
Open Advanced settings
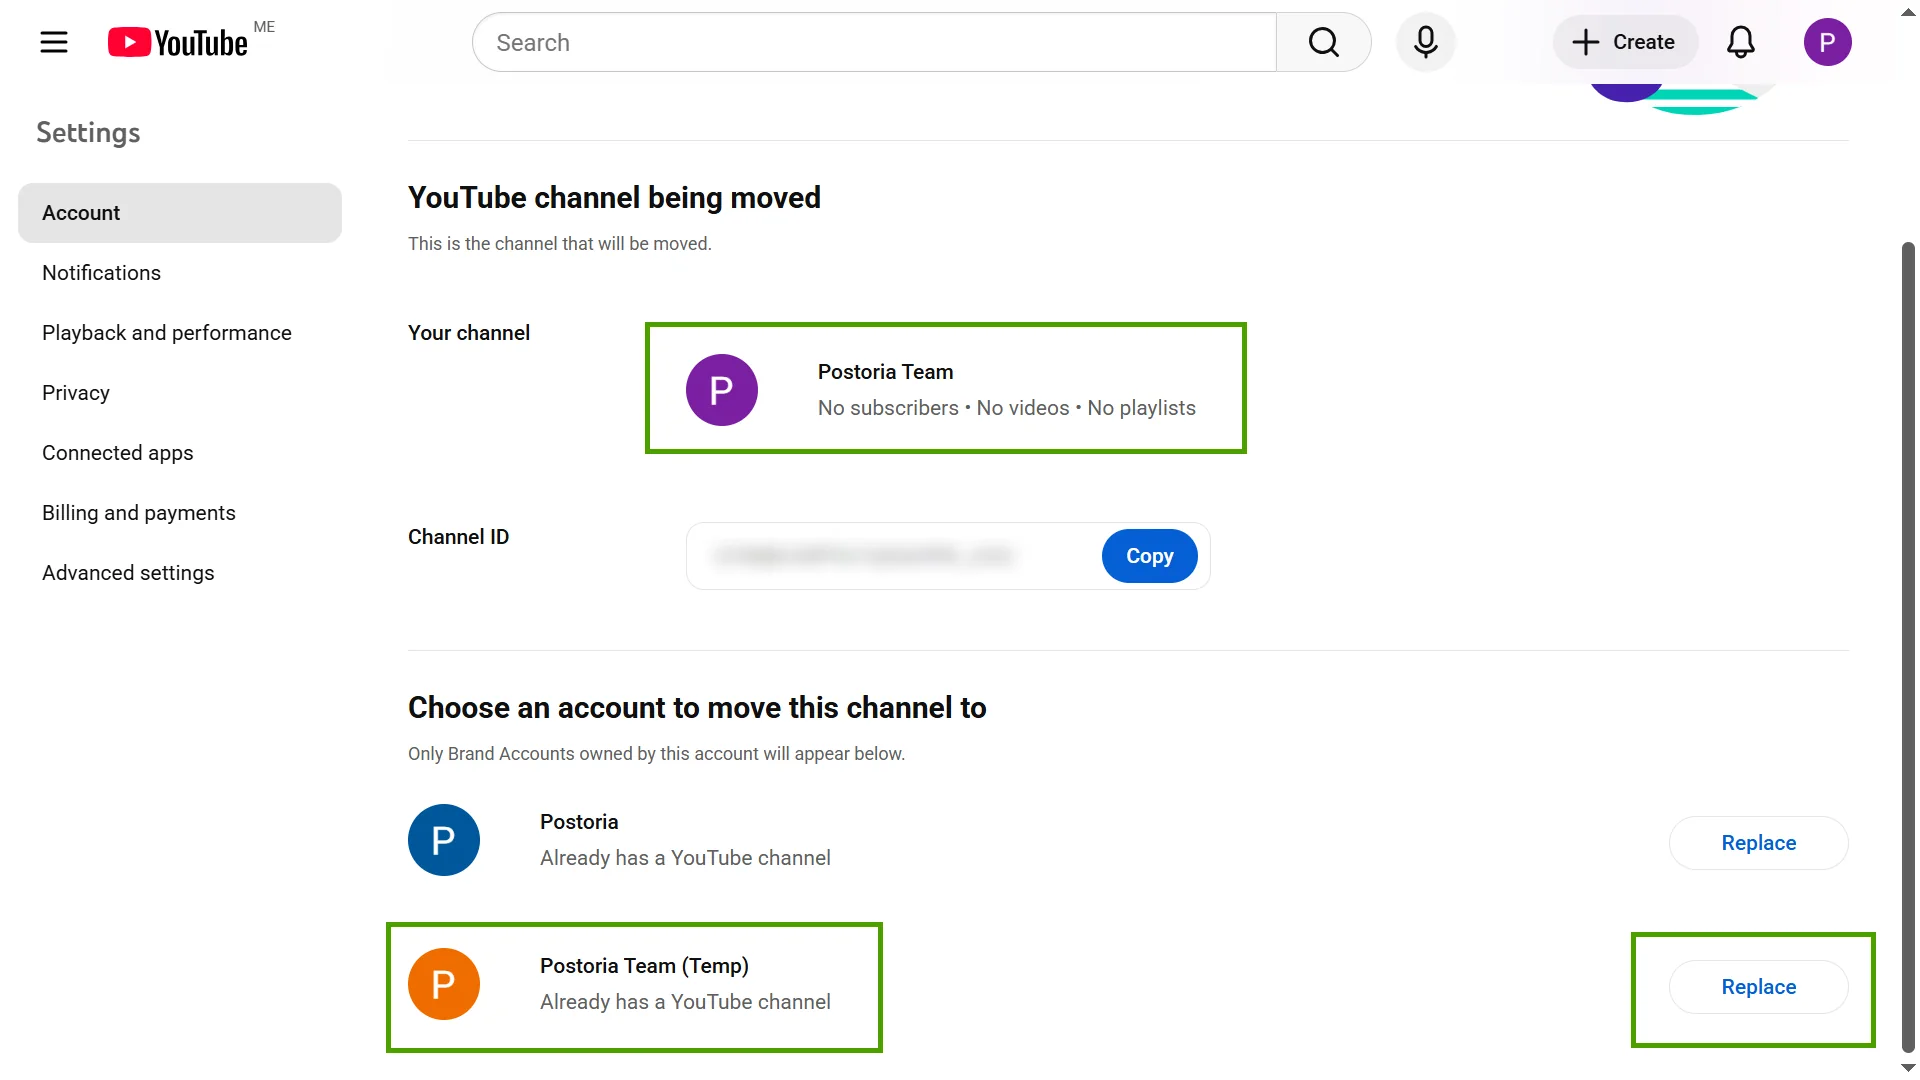(x=128, y=572)
